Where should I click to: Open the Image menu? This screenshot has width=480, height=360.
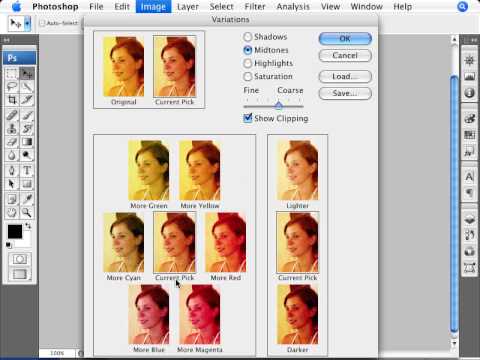click(x=153, y=6)
